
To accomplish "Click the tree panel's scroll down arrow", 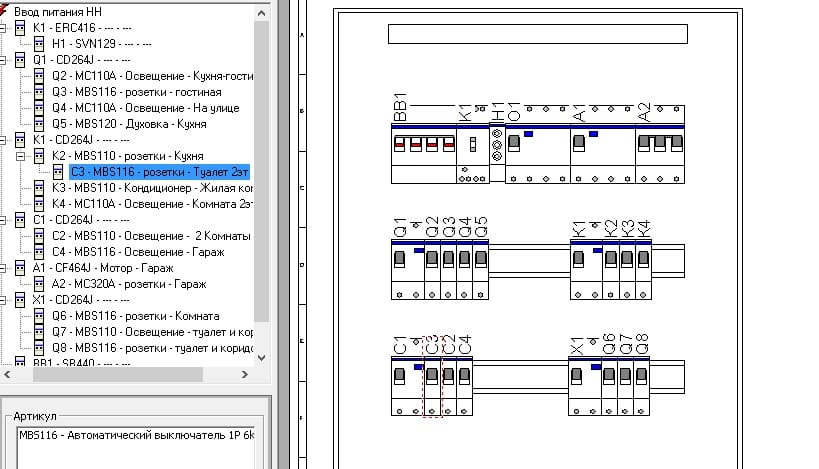I will pyautogui.click(x=262, y=356).
